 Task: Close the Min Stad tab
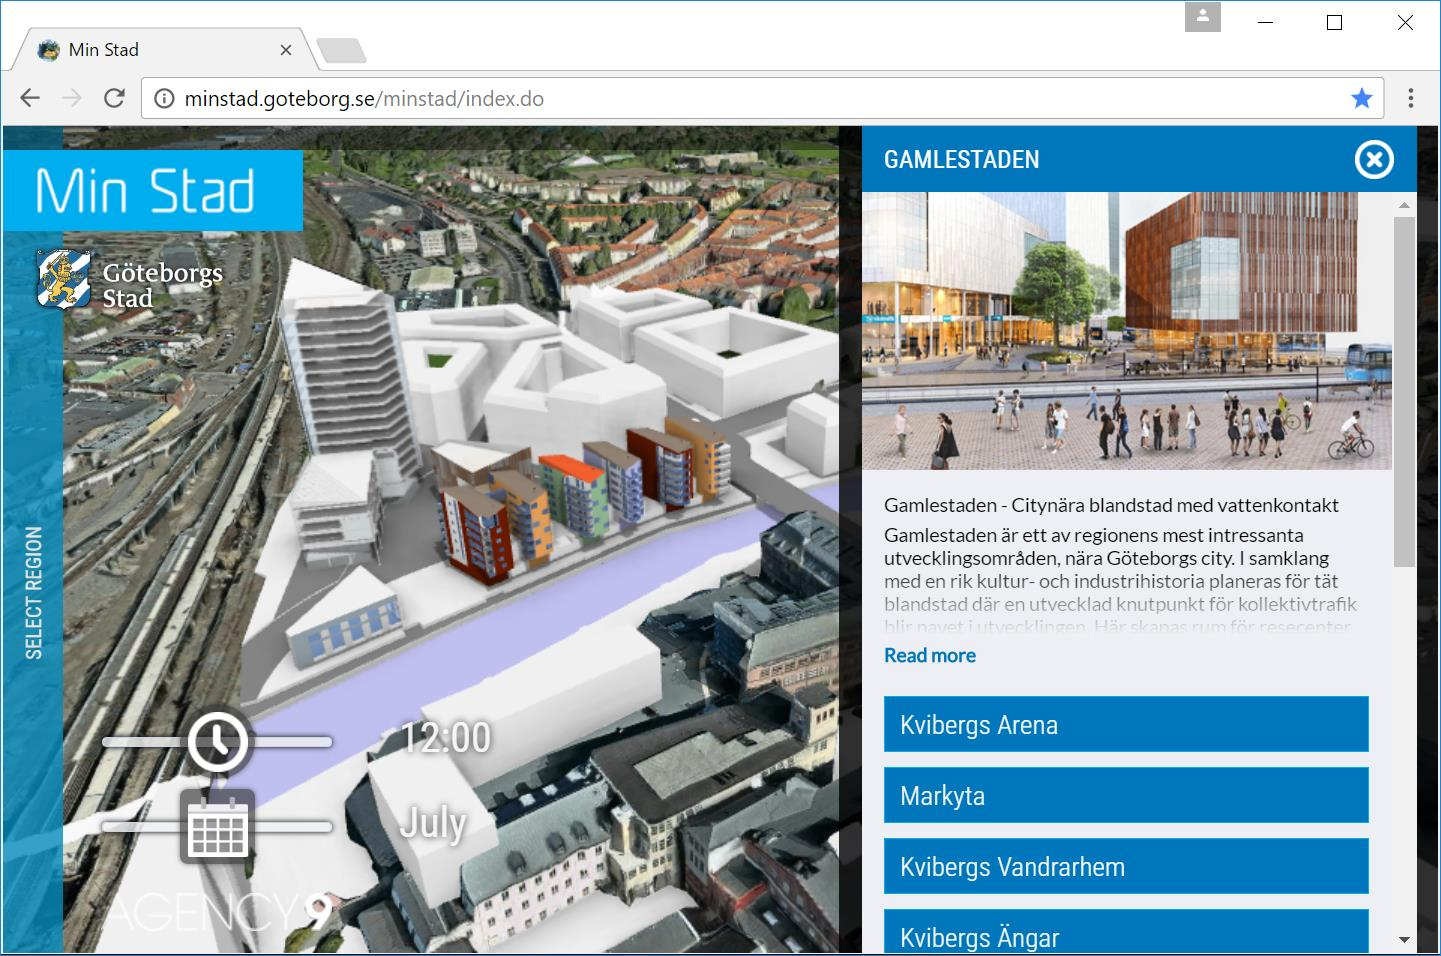pos(286,50)
